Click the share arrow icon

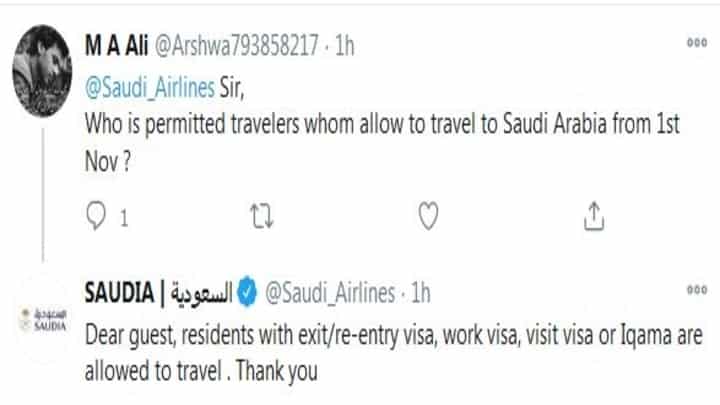(x=590, y=215)
